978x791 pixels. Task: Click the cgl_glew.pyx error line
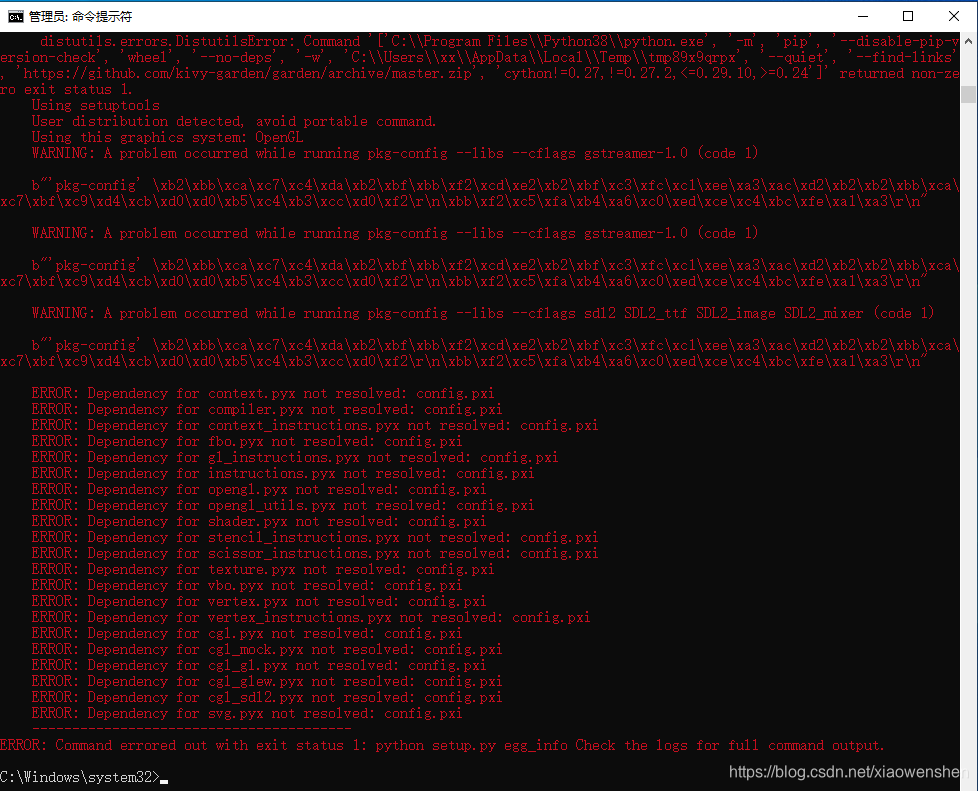click(x=267, y=681)
